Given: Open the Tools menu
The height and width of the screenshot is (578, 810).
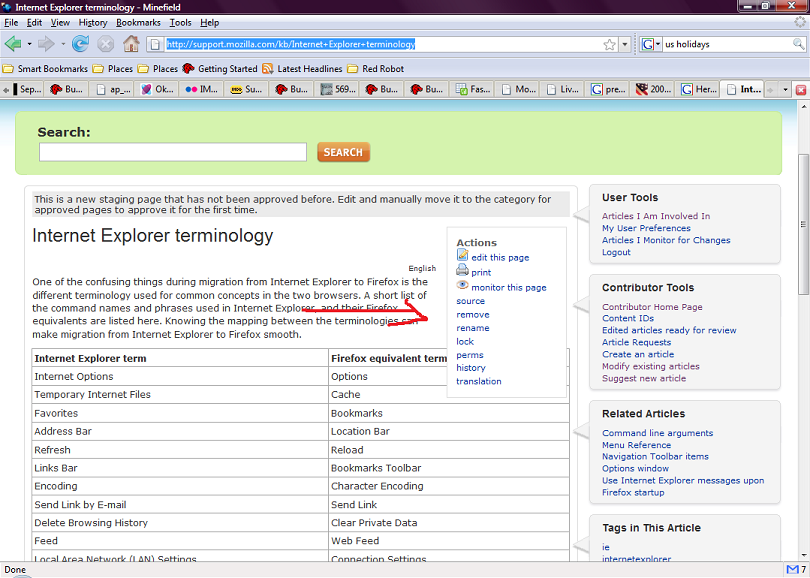Looking at the screenshot, I should tap(180, 22).
